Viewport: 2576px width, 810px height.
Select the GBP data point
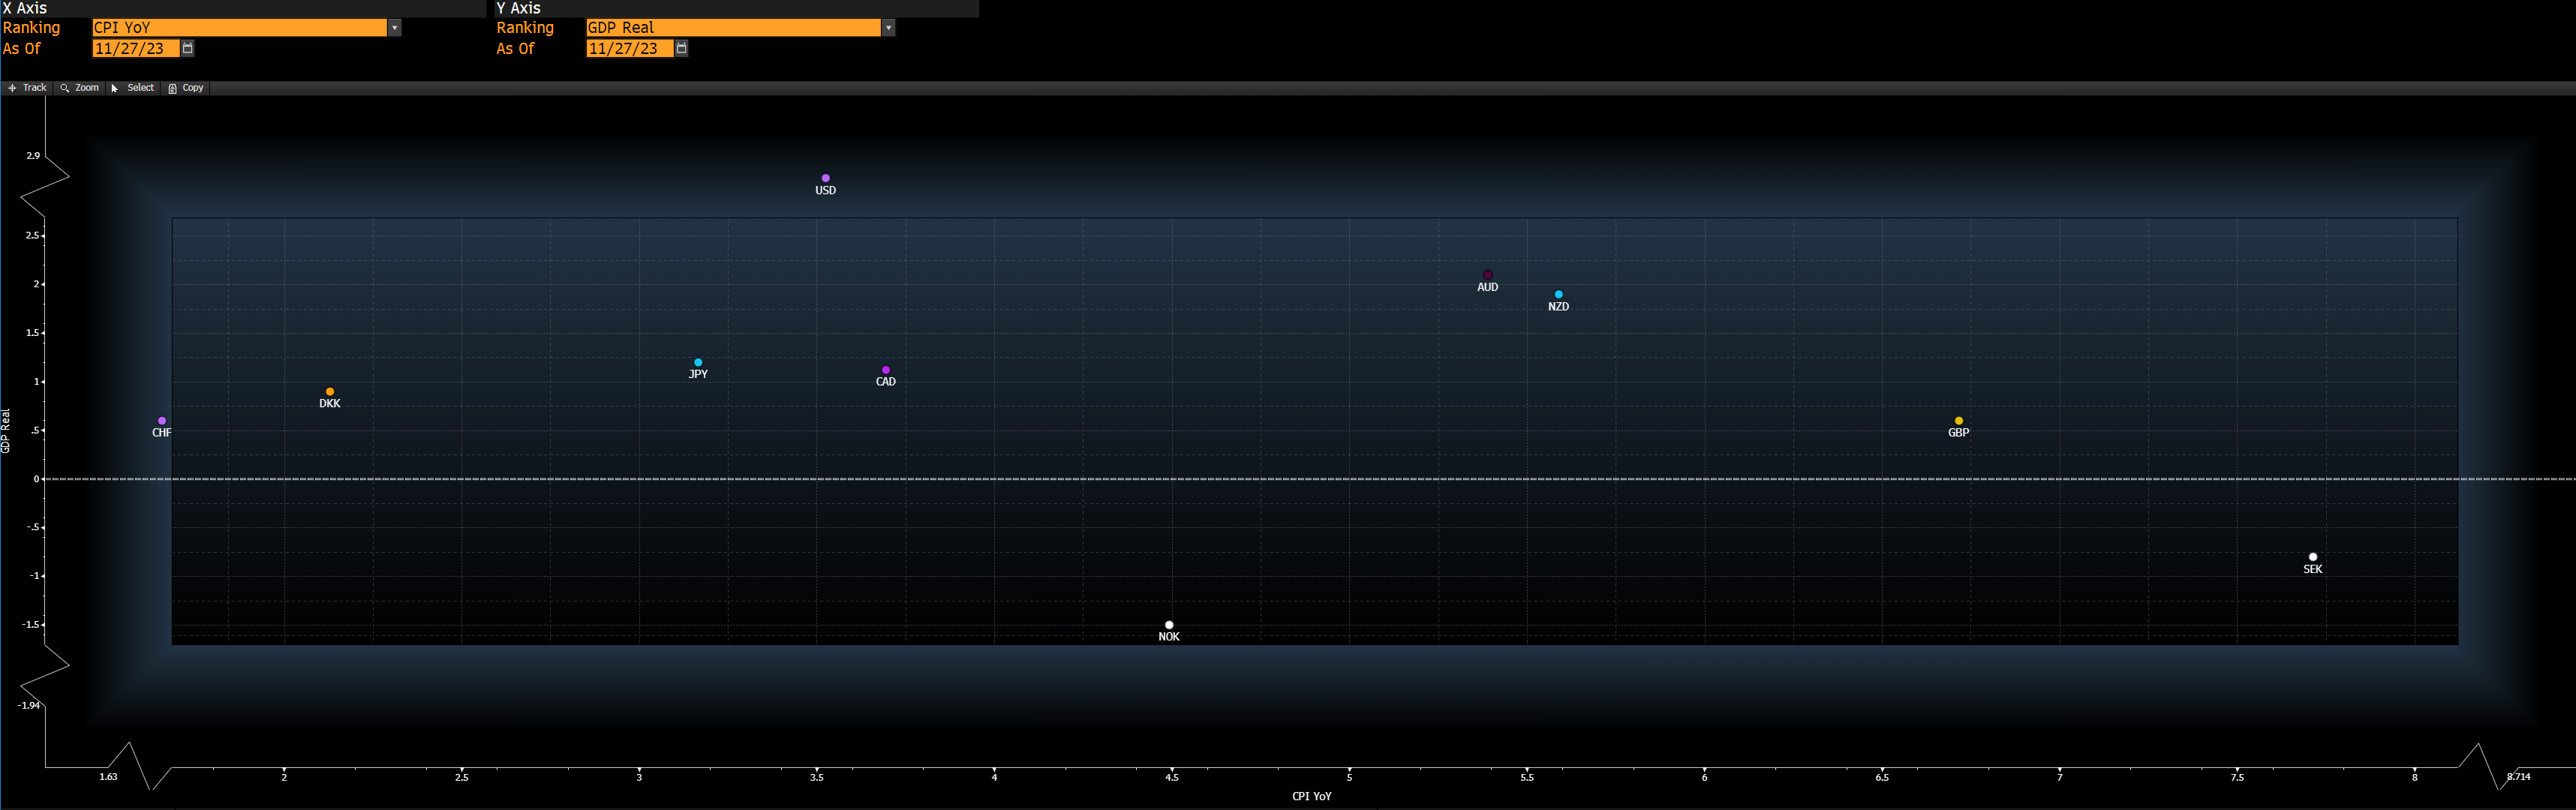point(1959,421)
